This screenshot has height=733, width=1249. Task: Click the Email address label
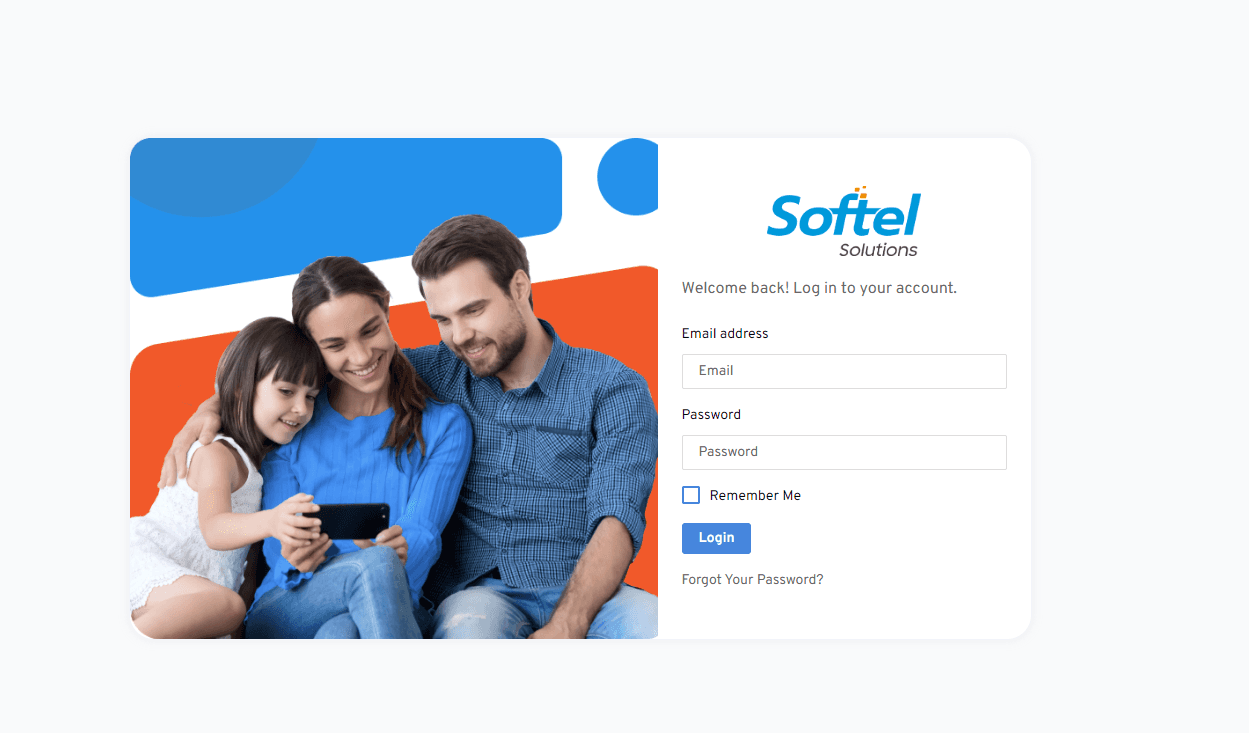(725, 333)
